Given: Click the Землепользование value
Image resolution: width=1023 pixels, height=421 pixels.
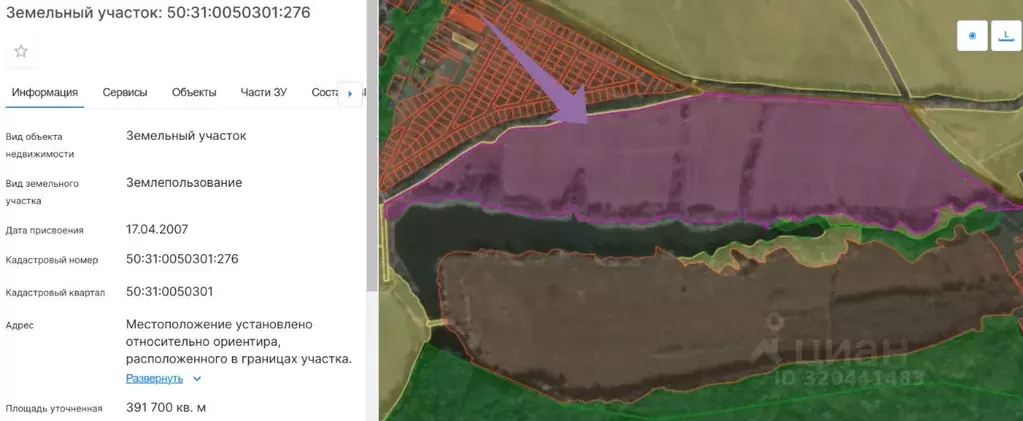Looking at the screenshot, I should [184, 183].
